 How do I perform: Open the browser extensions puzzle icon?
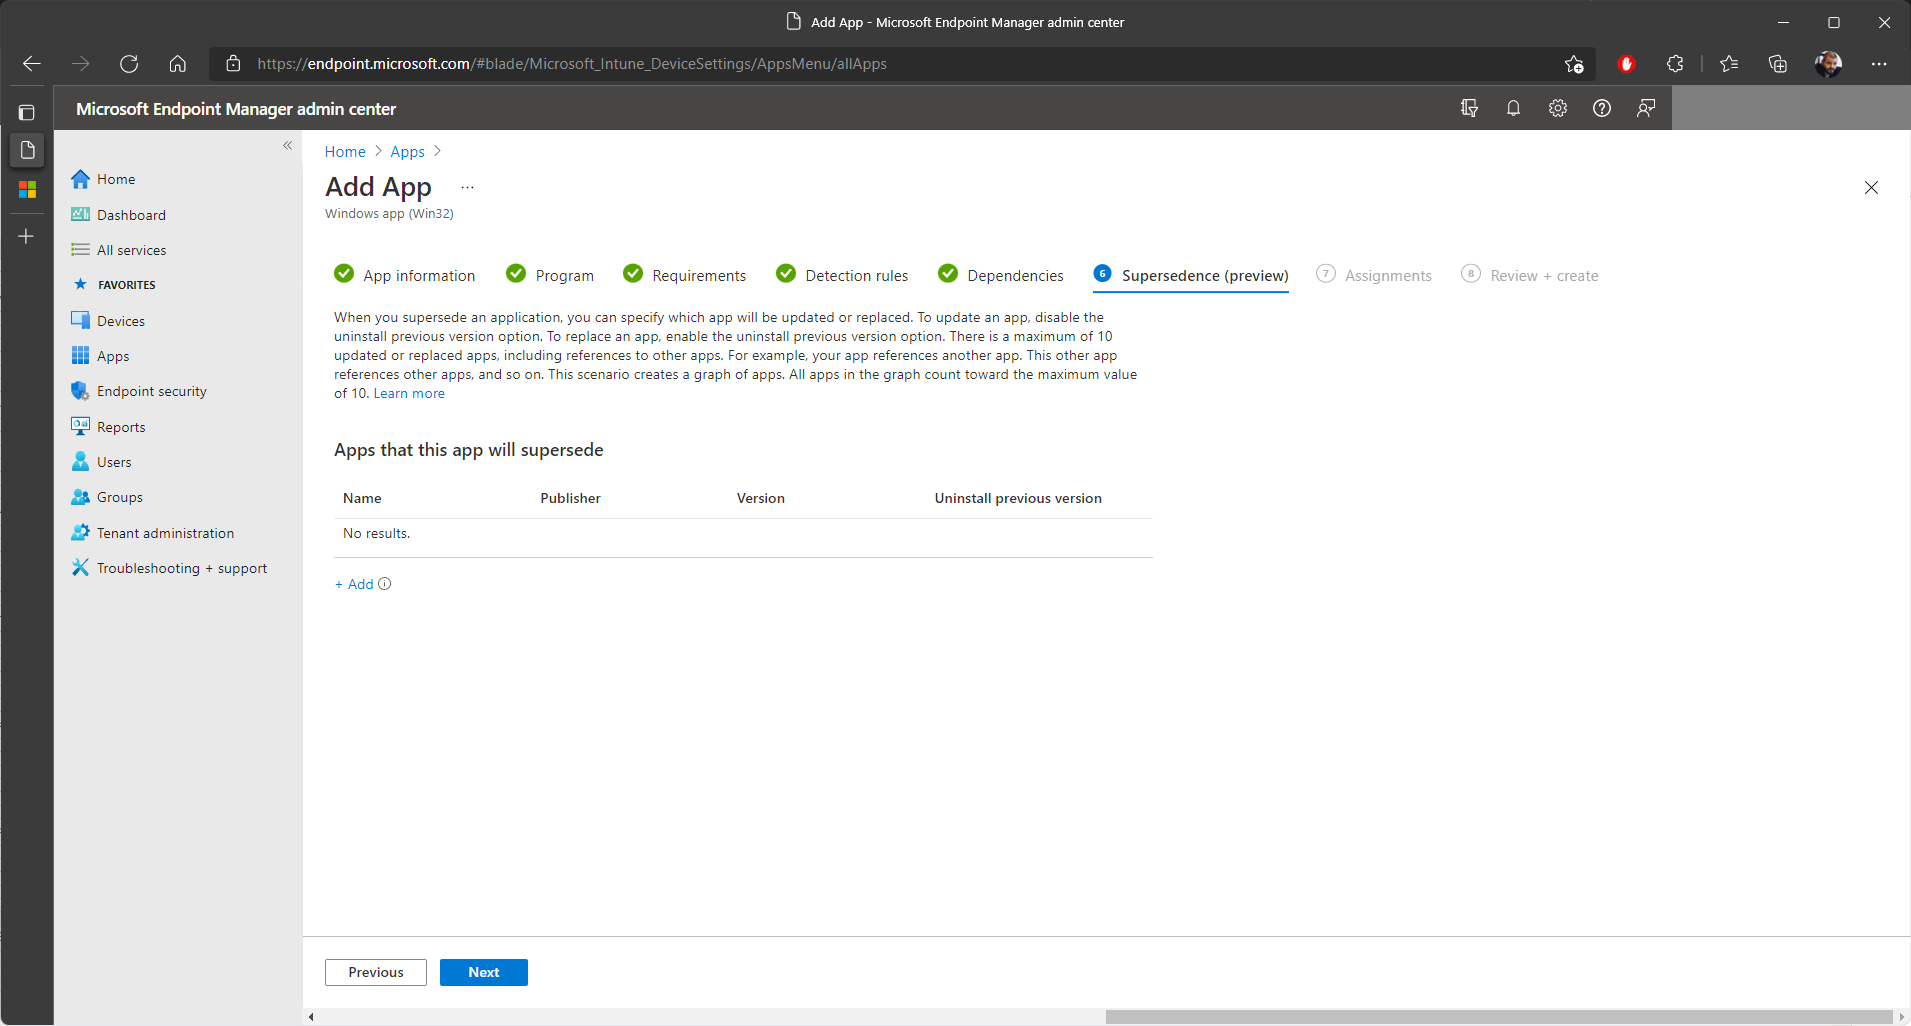(x=1675, y=64)
